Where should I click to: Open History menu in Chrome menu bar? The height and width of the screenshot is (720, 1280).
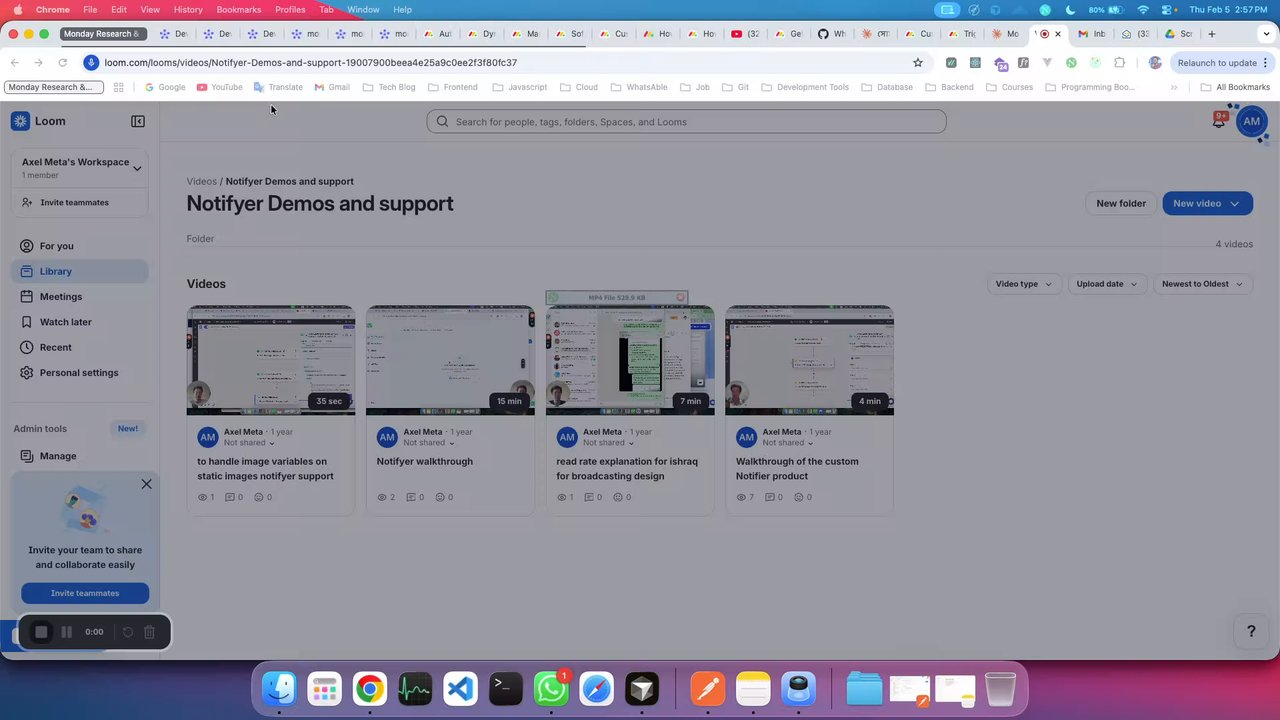(188, 9)
